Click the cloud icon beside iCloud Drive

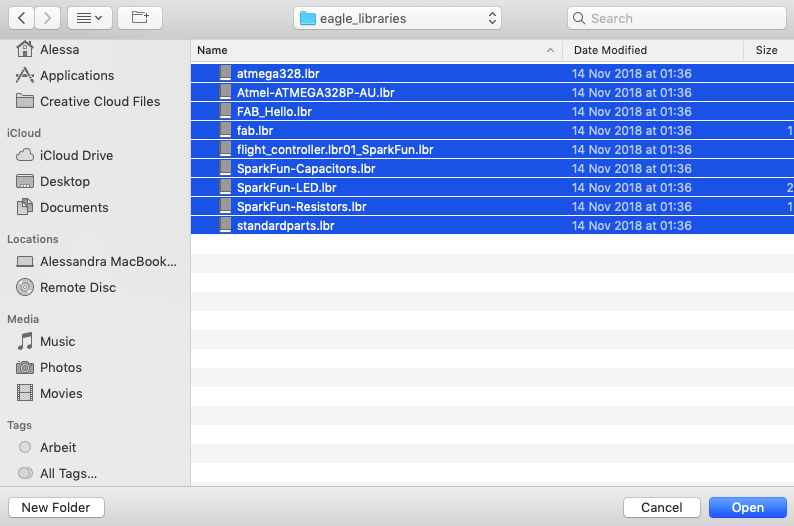pos(25,155)
